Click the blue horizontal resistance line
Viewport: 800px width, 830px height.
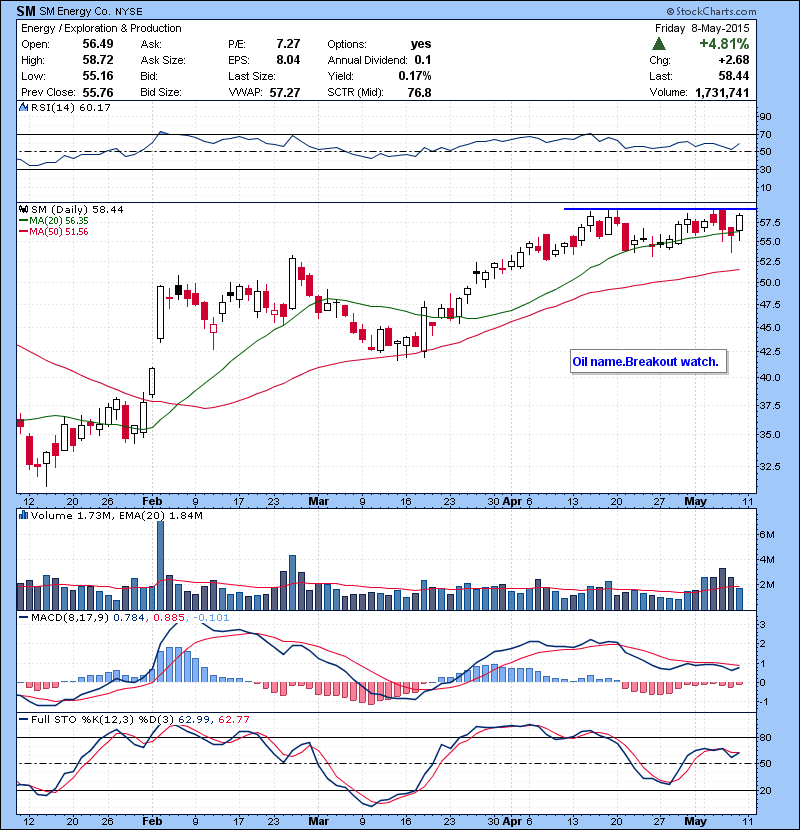click(660, 209)
